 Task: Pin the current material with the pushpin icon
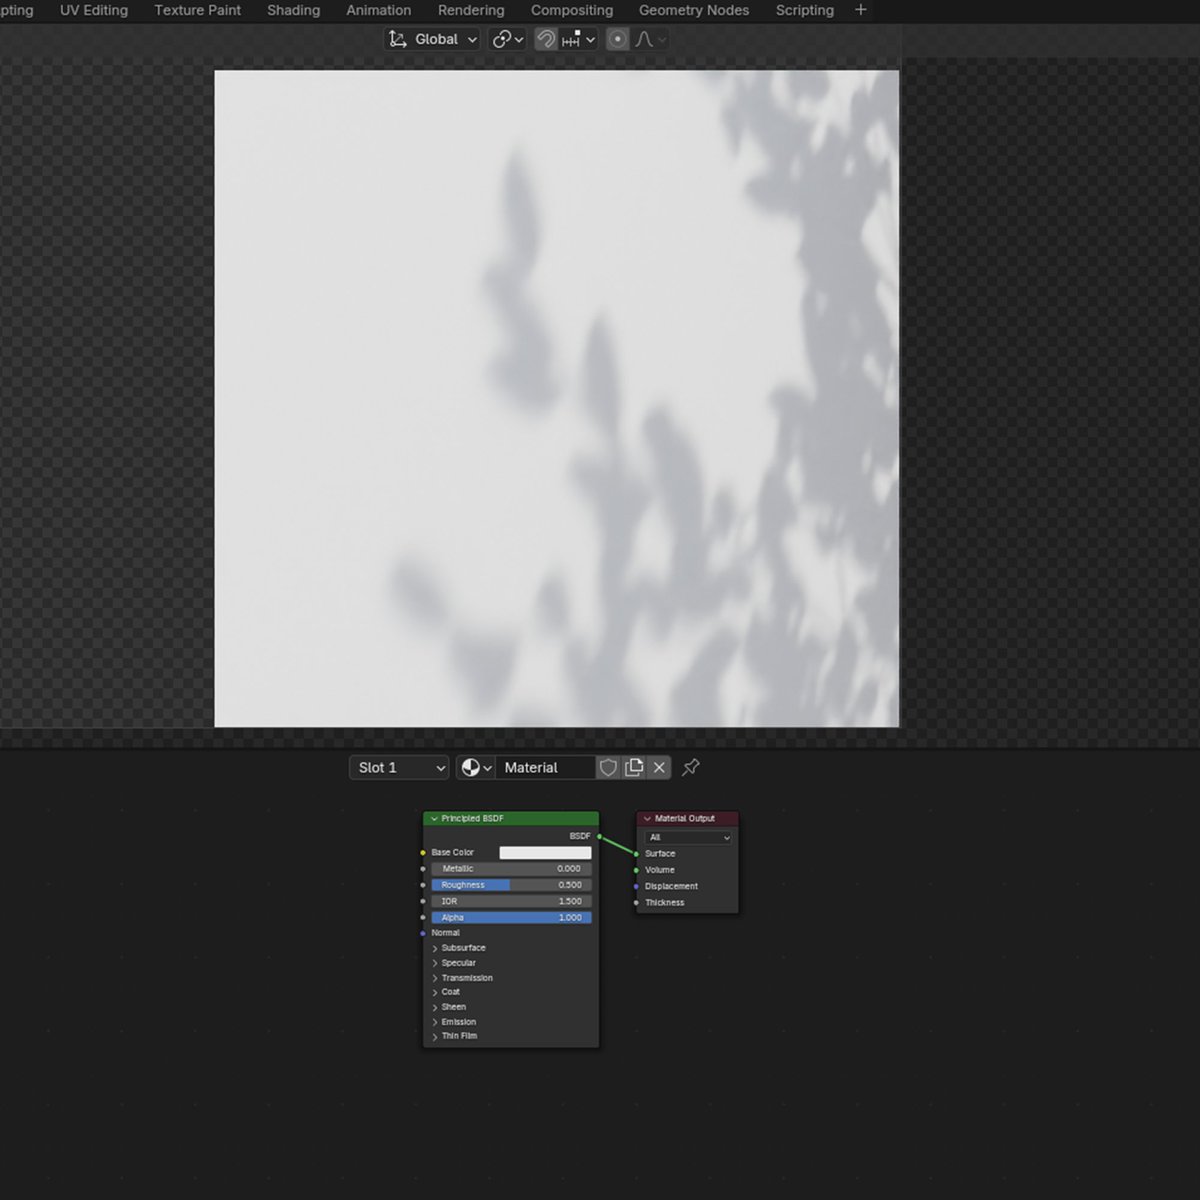click(690, 767)
